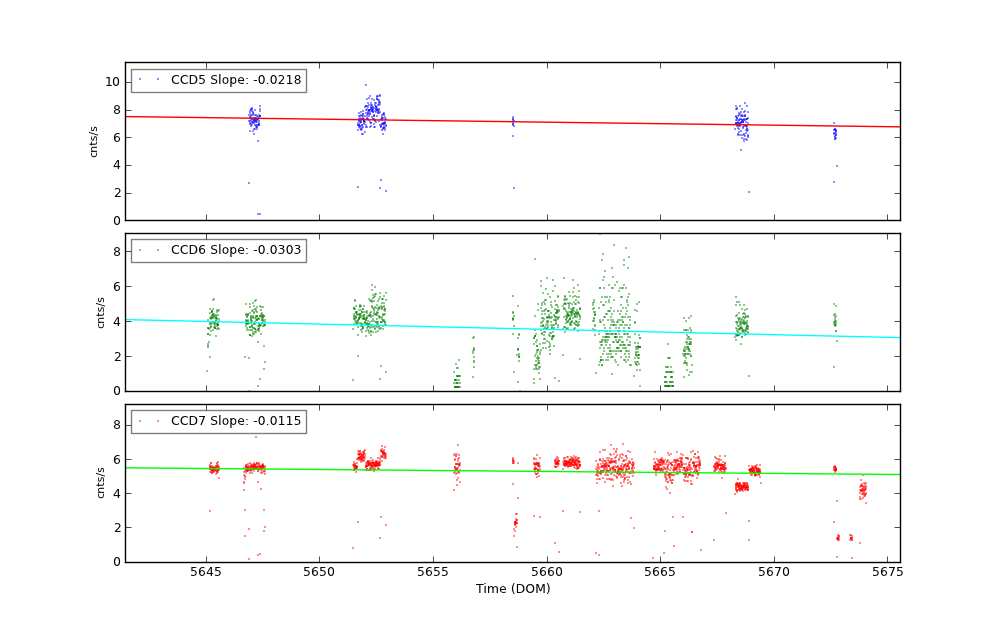Select the 5670 x-axis tick label
Screen dimensions: 1000x624
tap(774, 572)
